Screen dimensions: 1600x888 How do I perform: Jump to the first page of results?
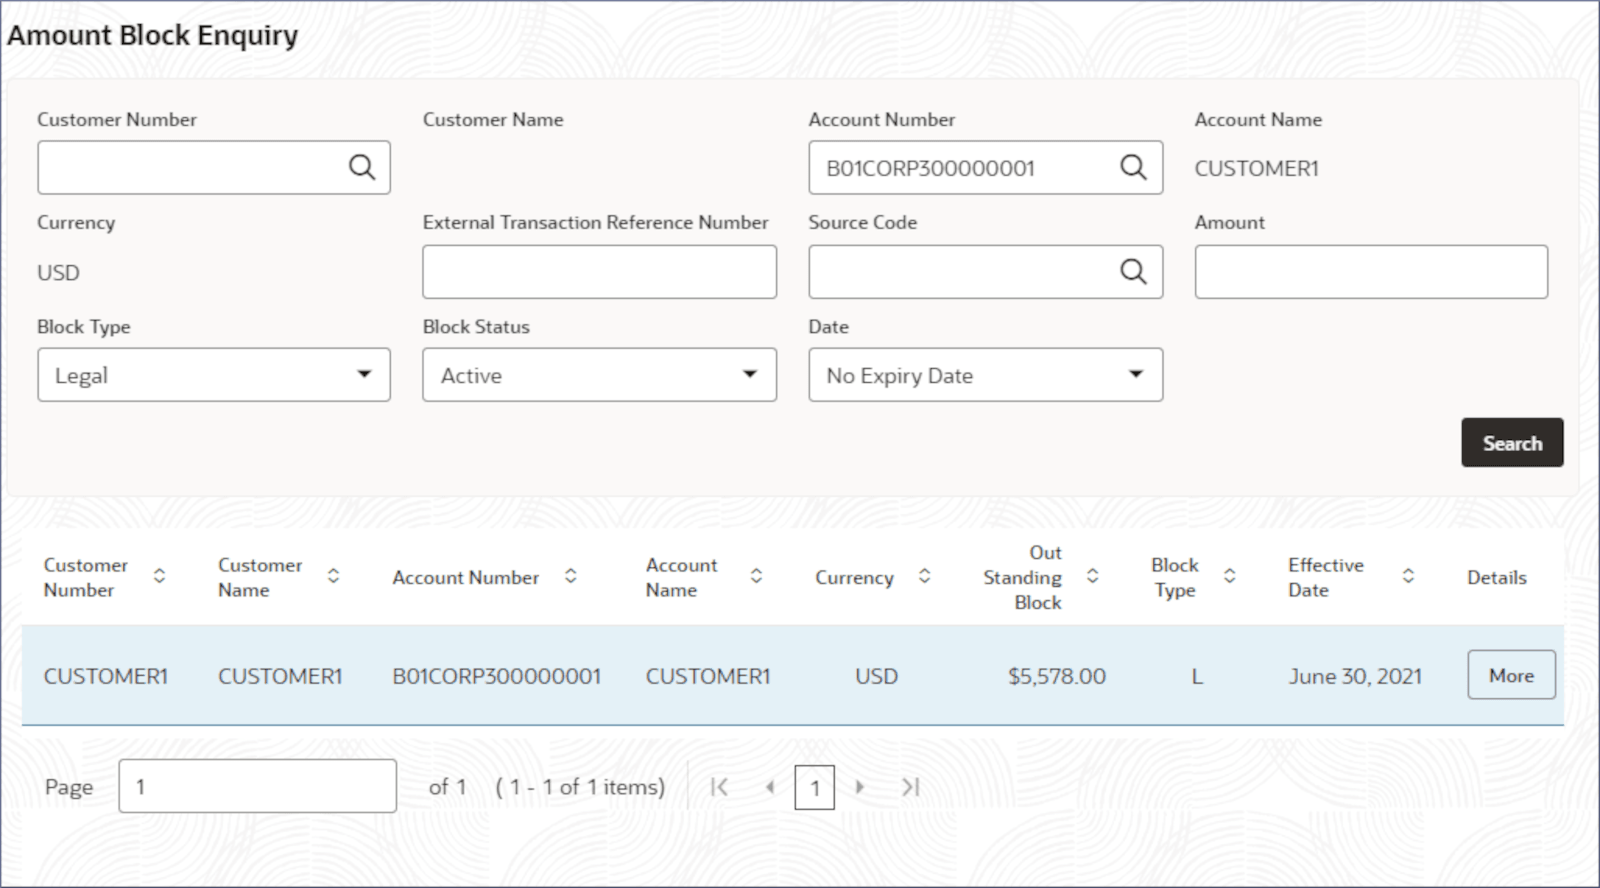(x=719, y=788)
